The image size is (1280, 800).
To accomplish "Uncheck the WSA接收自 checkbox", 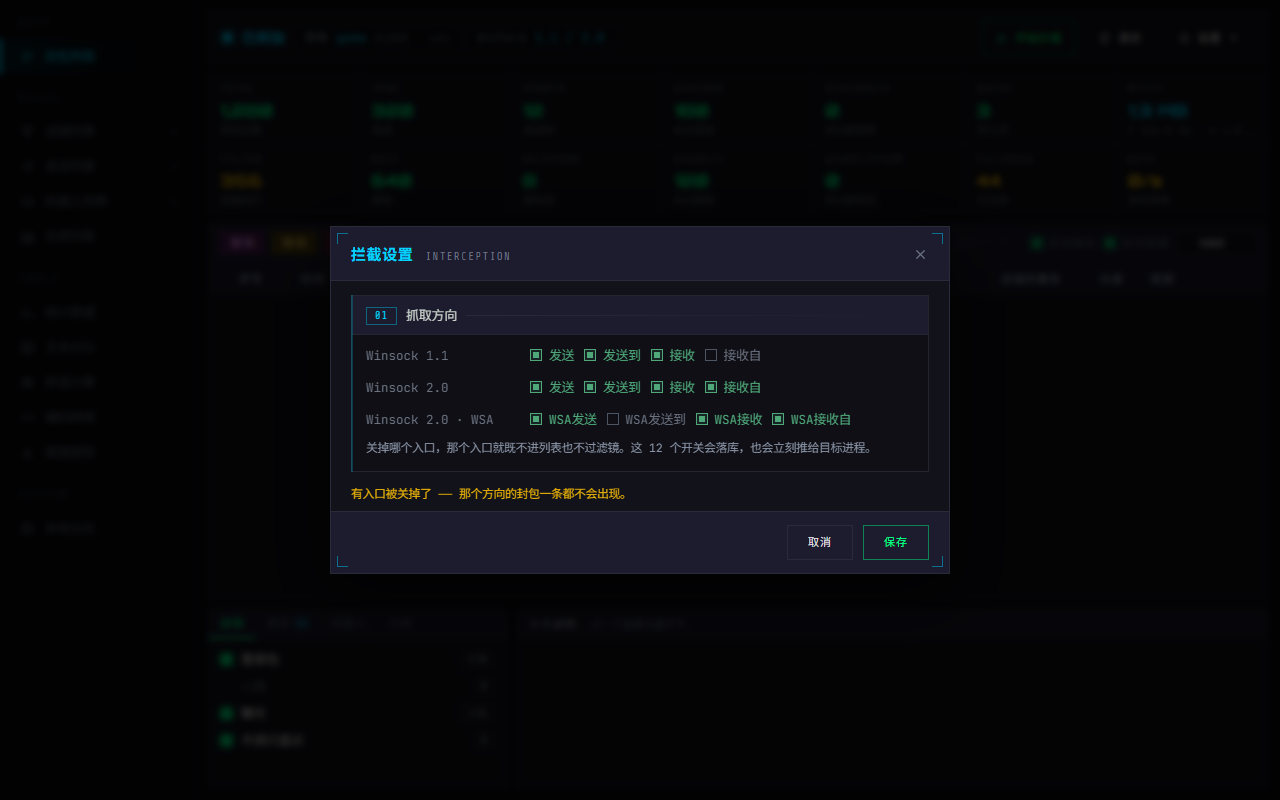I will tap(778, 419).
